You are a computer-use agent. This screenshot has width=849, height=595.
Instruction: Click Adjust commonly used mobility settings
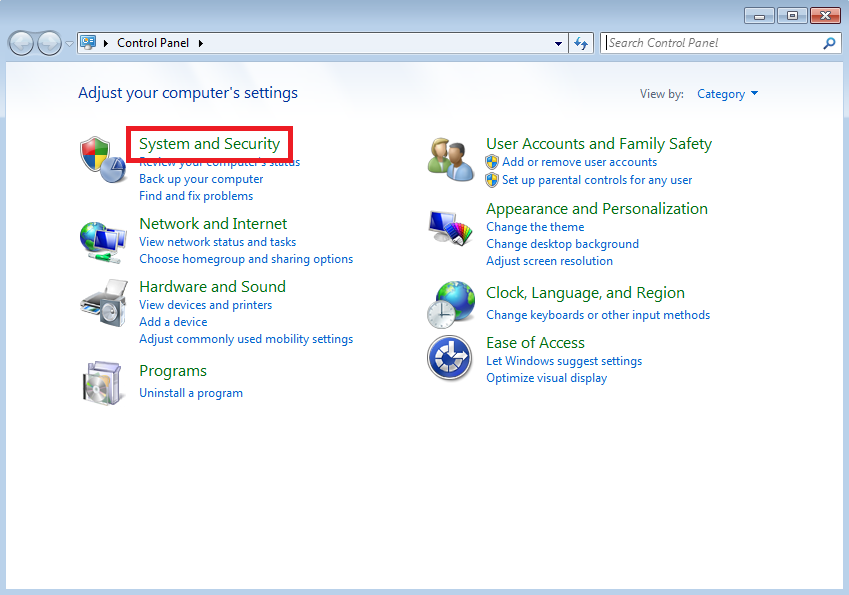(246, 339)
